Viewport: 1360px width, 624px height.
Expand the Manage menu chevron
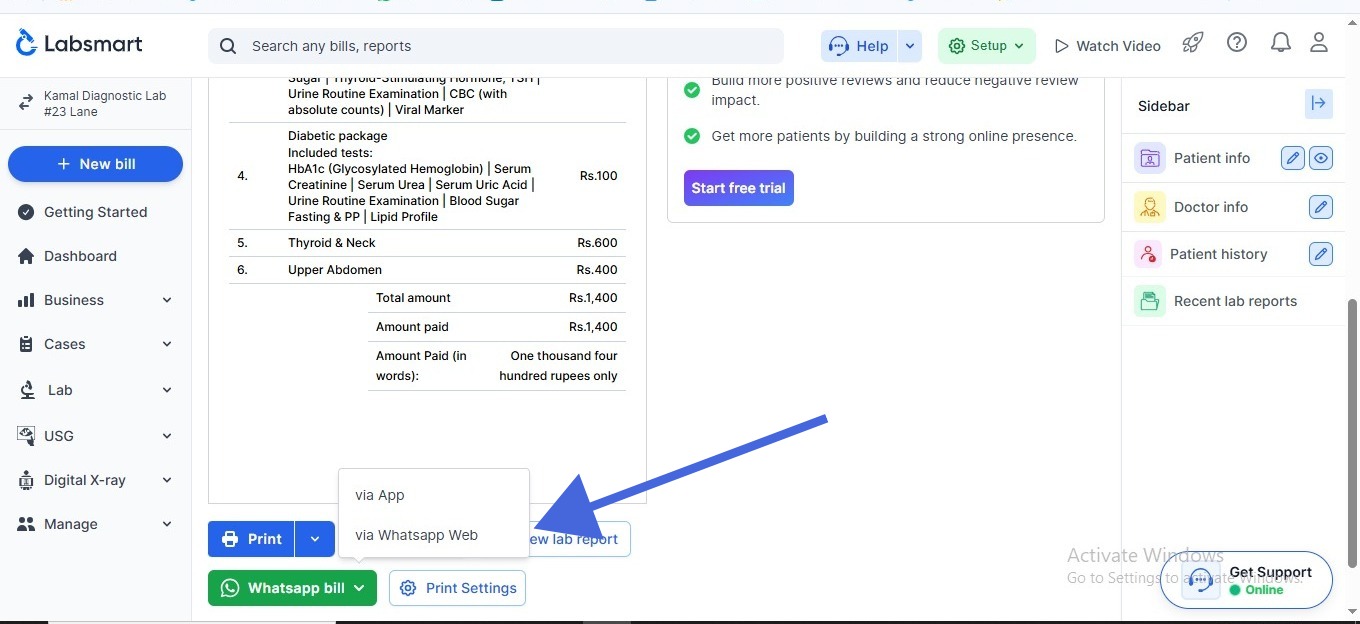[x=167, y=524]
